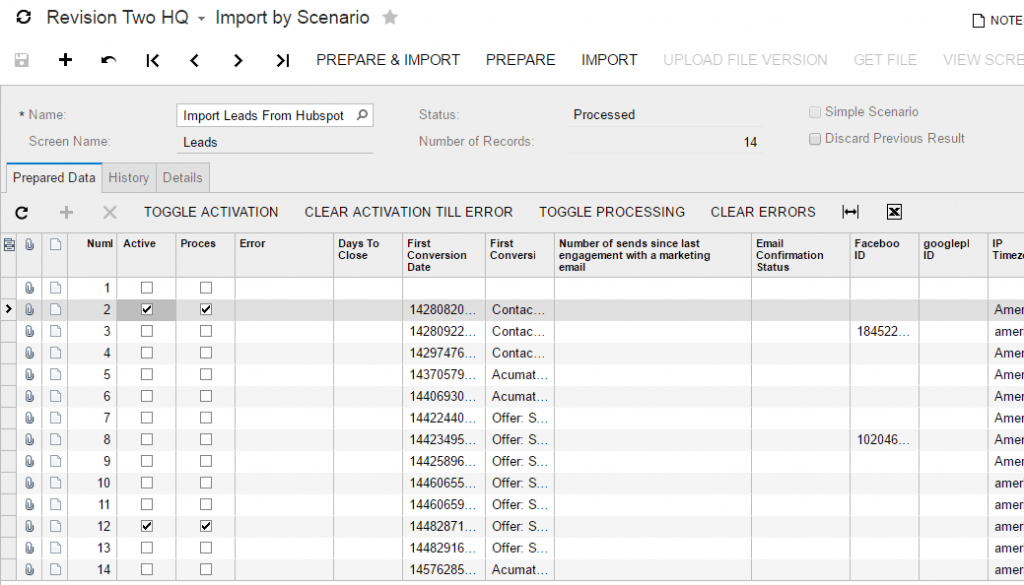This screenshot has width=1024, height=585.
Task: Click the Save disk icon in toolbar
Action: coord(22,60)
